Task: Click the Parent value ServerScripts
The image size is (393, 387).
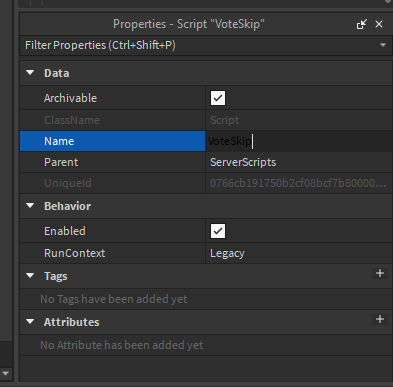Action: [x=243, y=162]
